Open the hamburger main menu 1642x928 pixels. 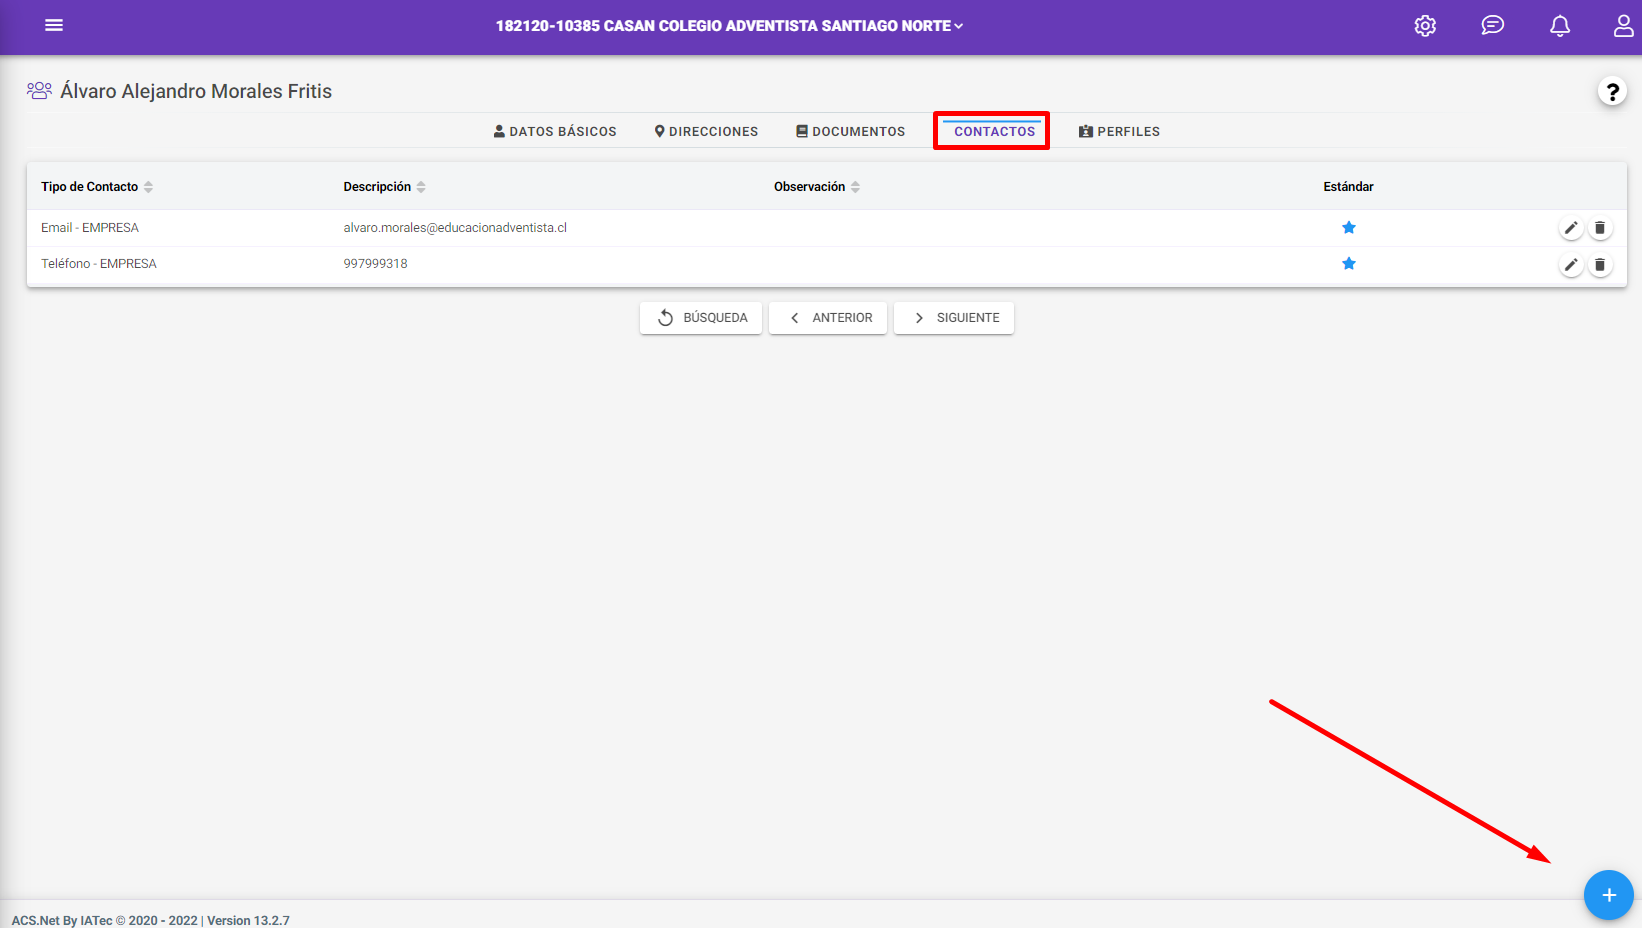pyautogui.click(x=54, y=25)
